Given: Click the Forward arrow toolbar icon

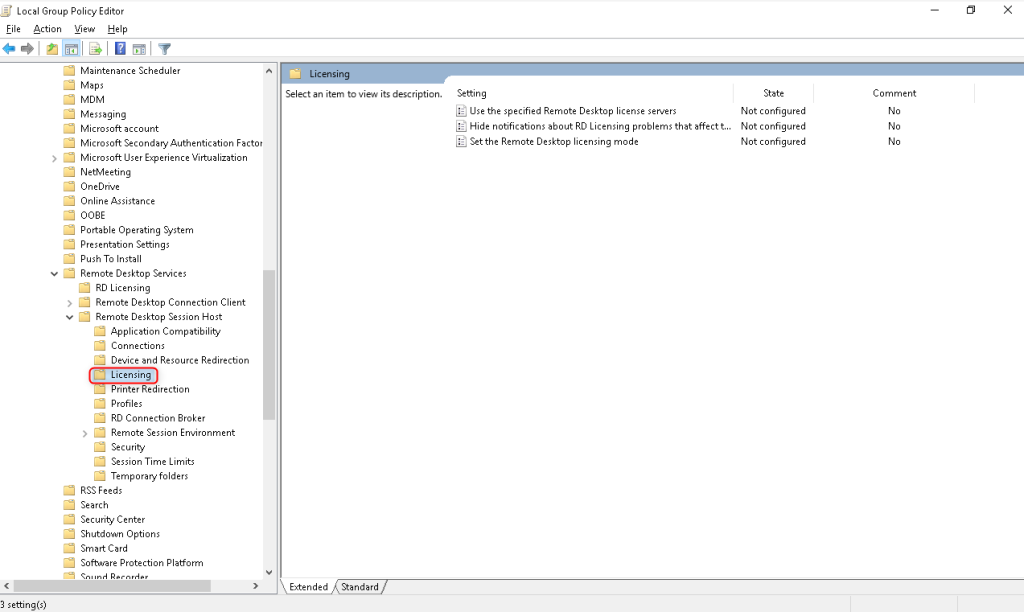Looking at the screenshot, I should 27,49.
